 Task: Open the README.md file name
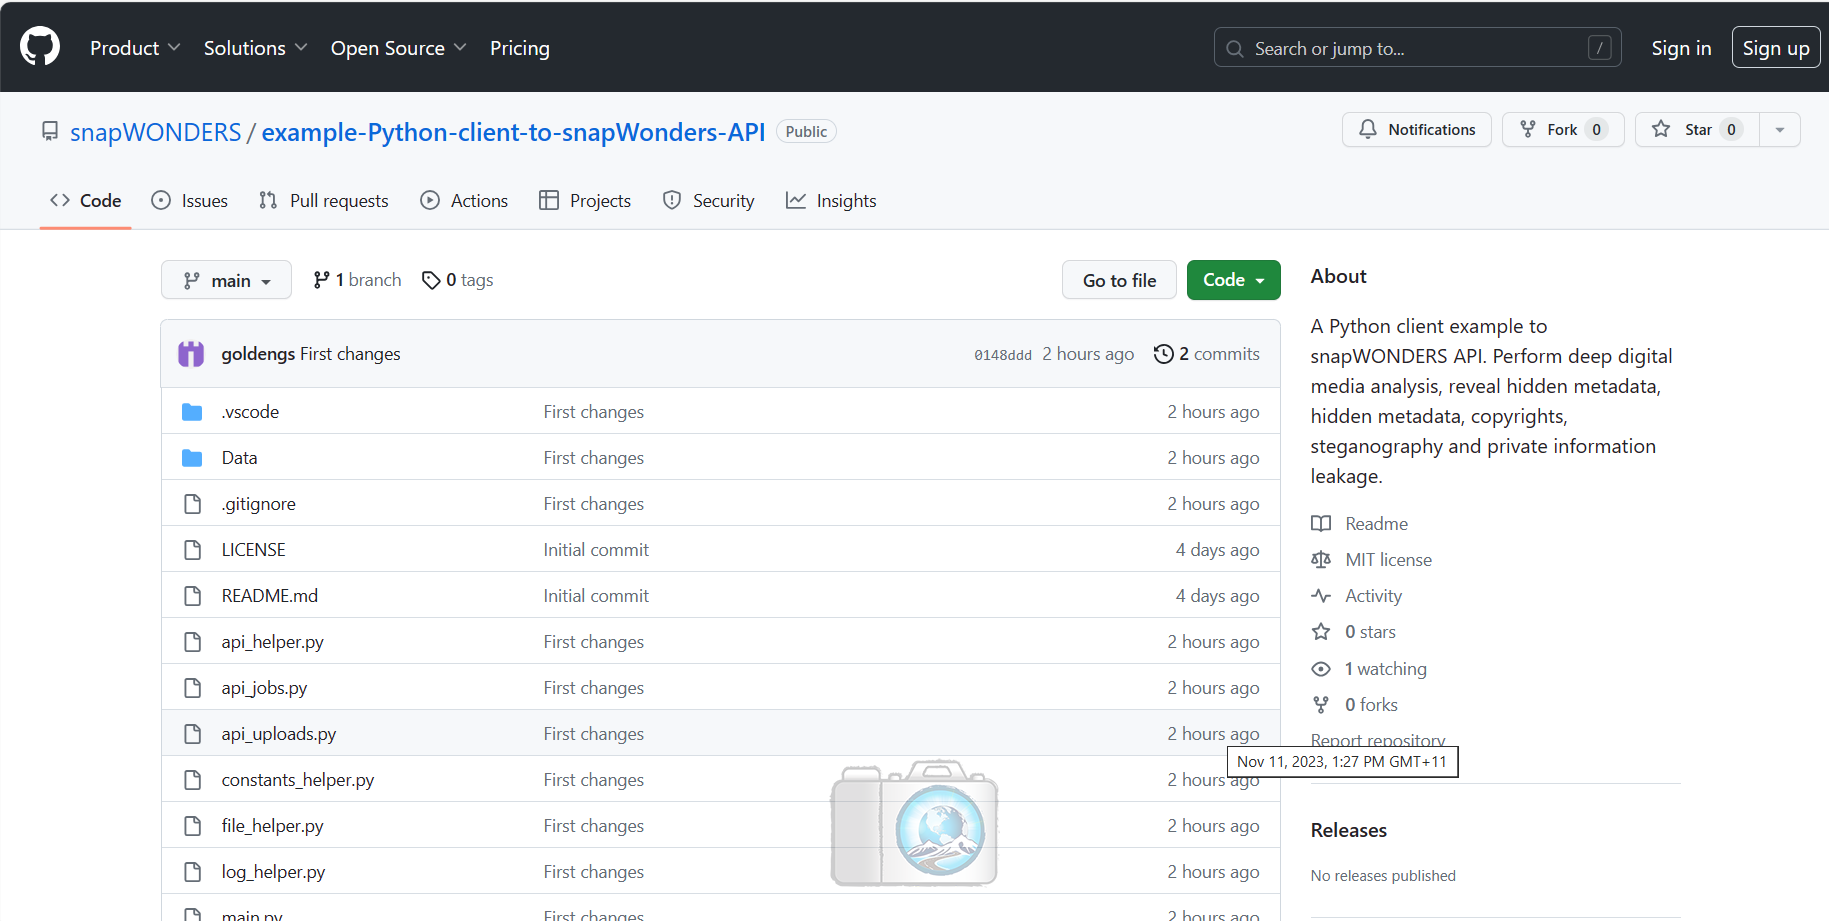[x=270, y=596]
